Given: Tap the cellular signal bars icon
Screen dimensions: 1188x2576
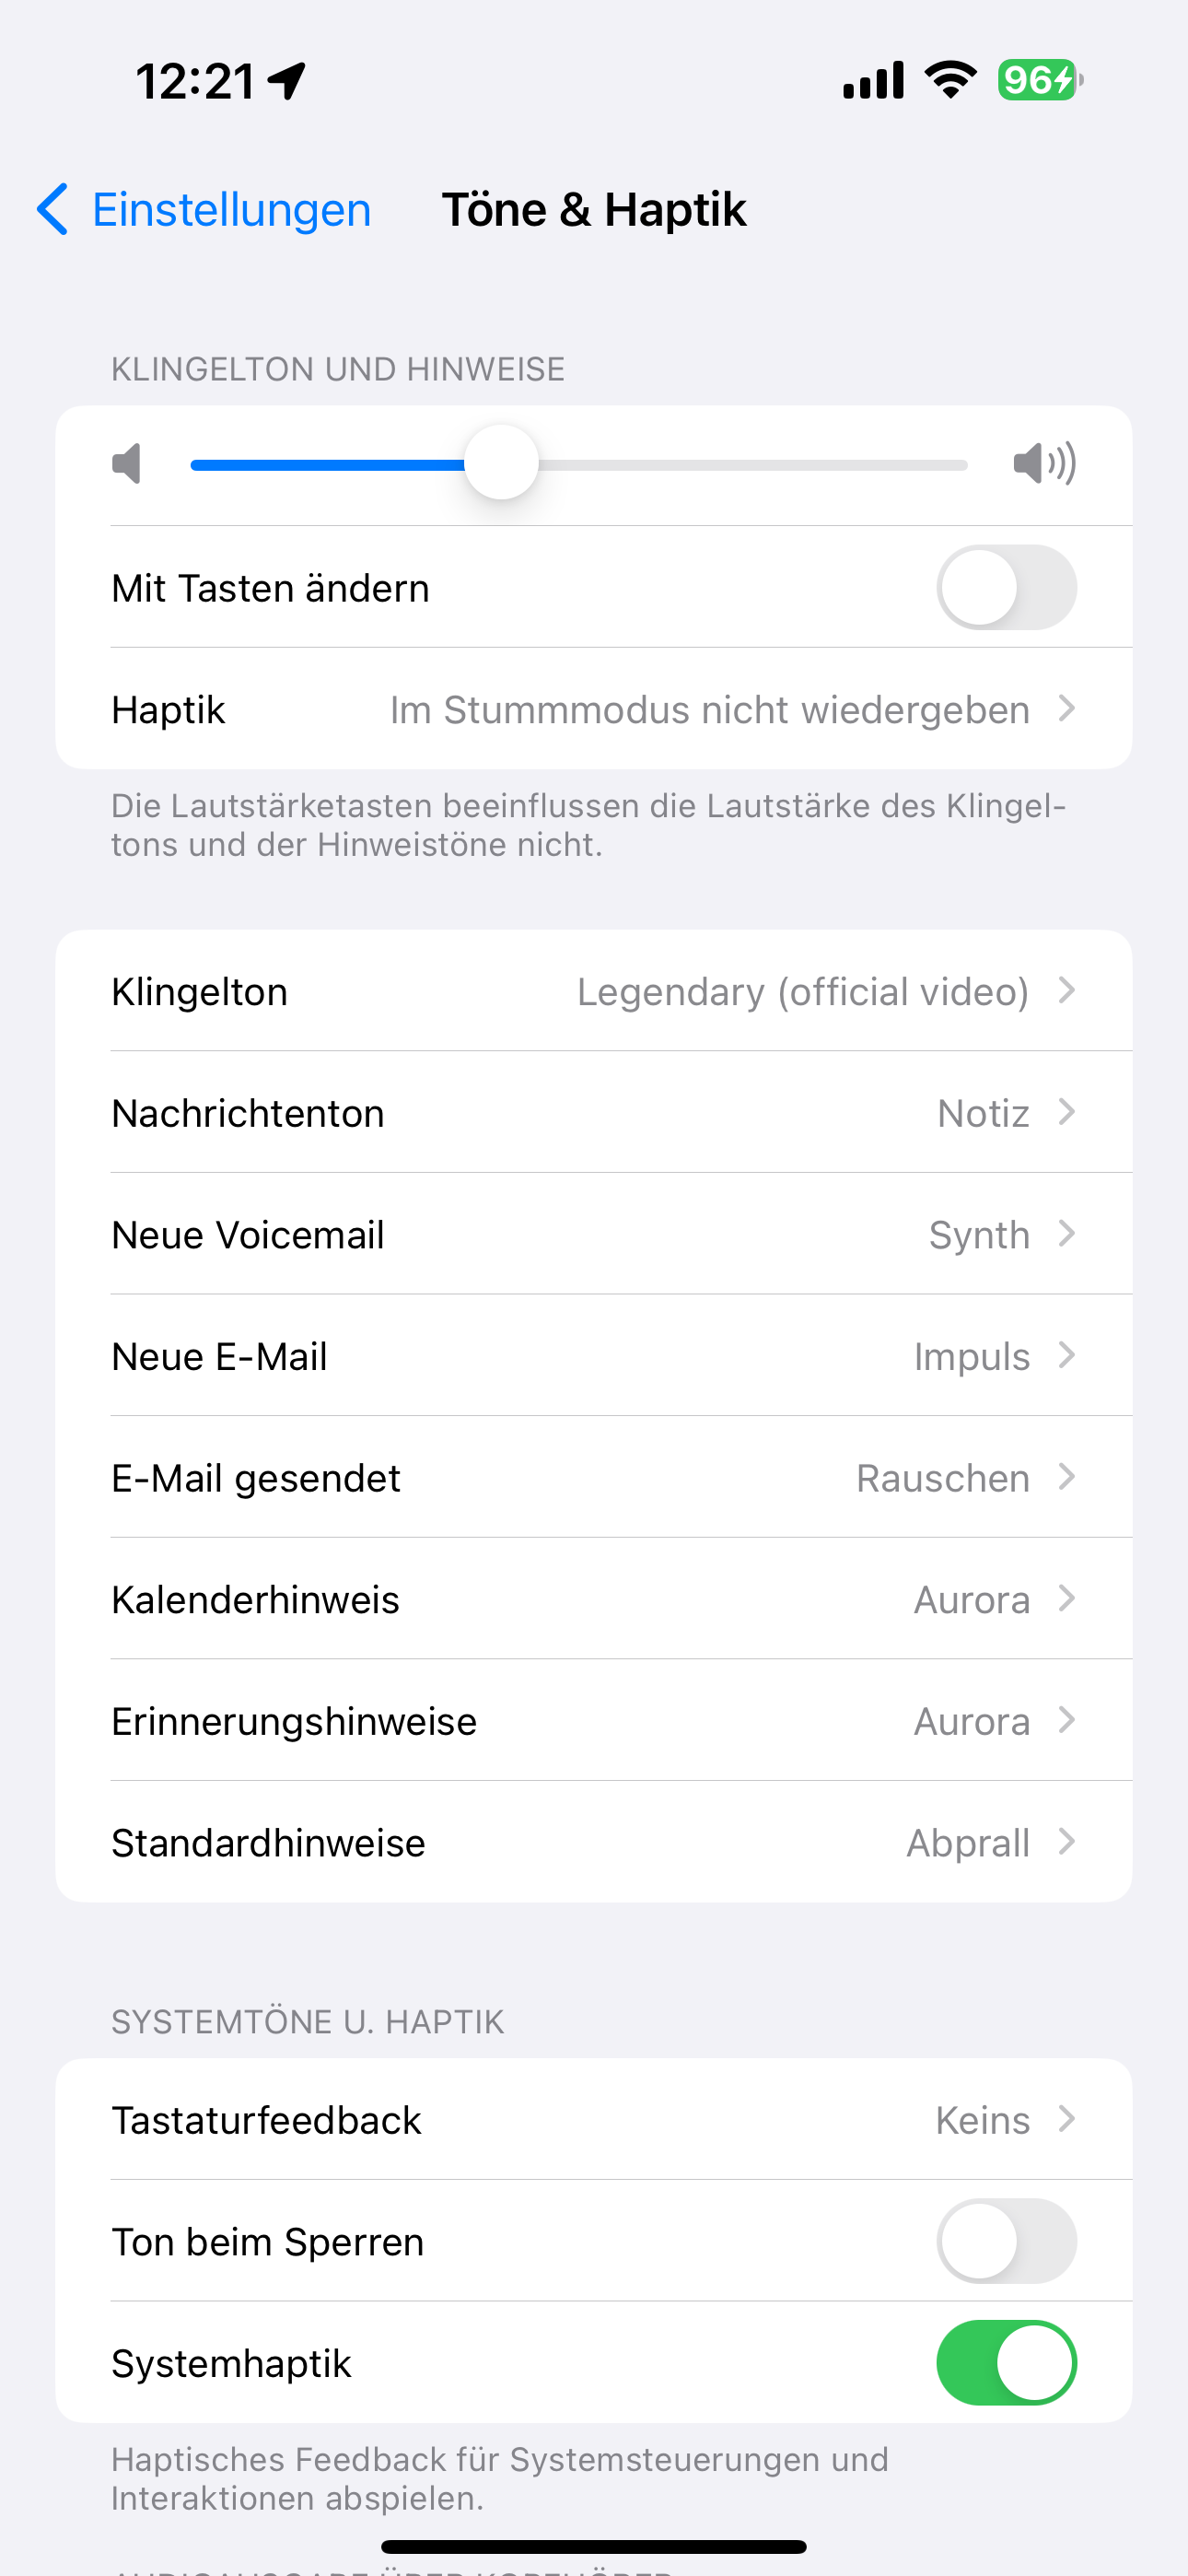Looking at the screenshot, I should point(873,80).
